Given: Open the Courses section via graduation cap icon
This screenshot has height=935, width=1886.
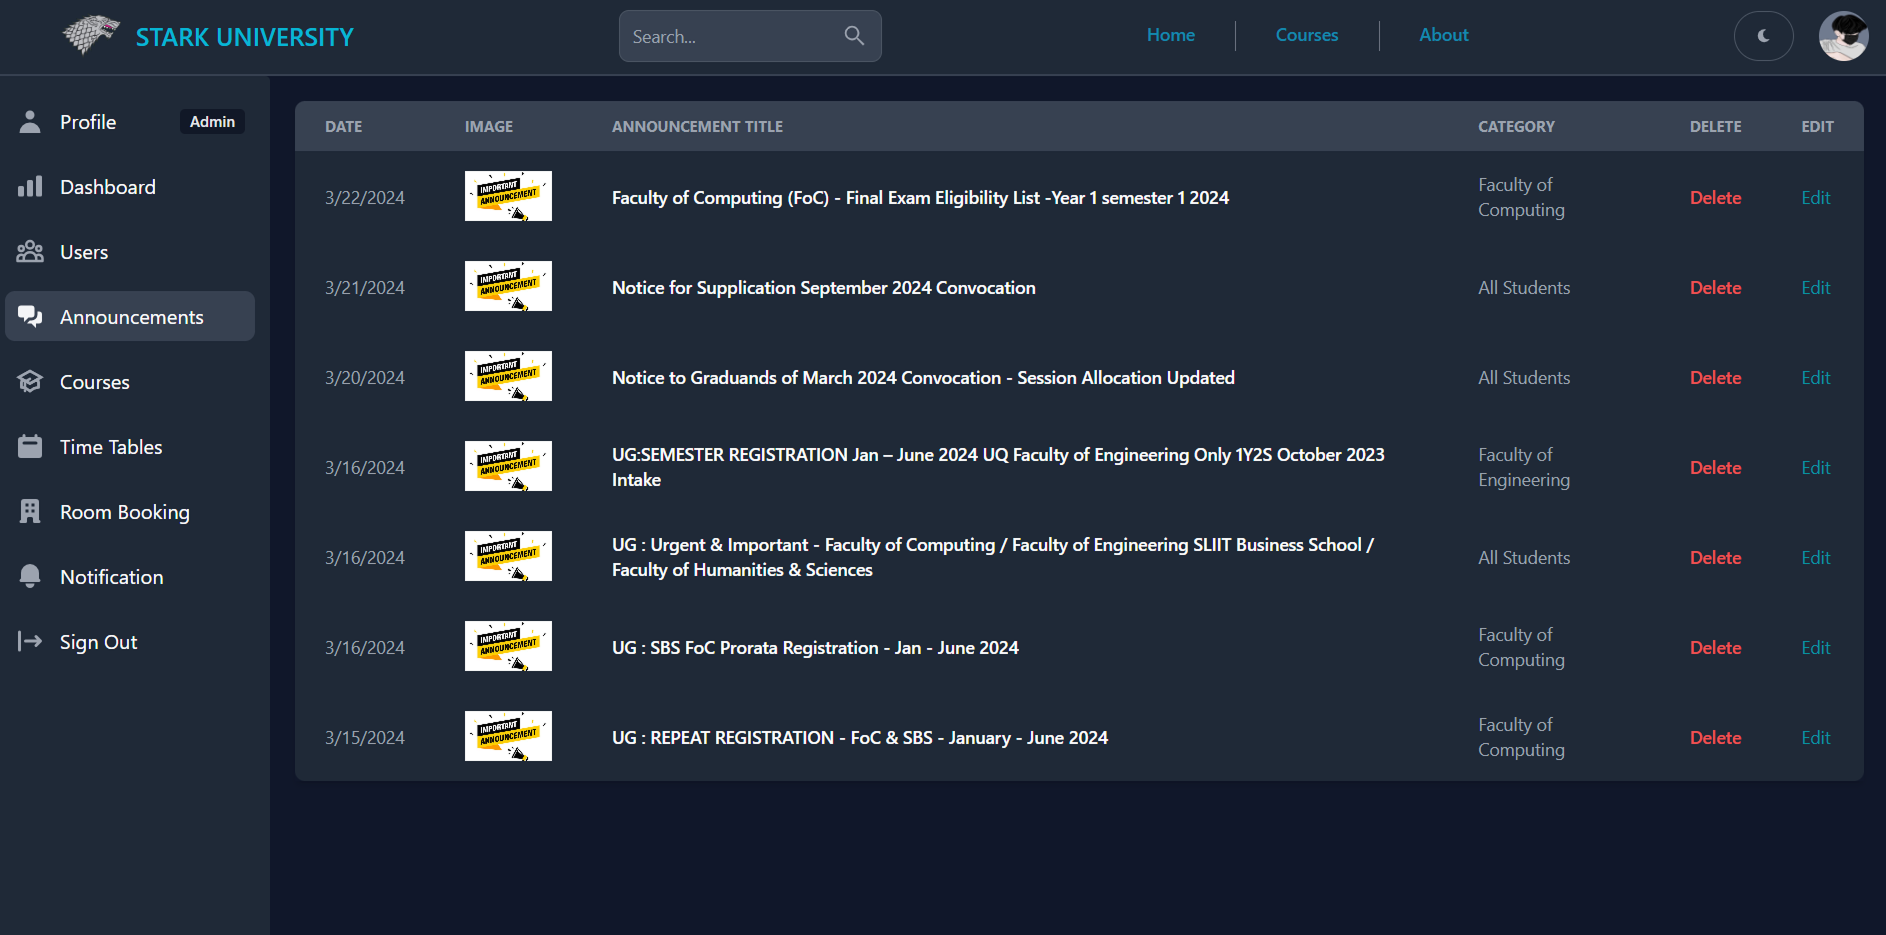Looking at the screenshot, I should (x=30, y=381).
